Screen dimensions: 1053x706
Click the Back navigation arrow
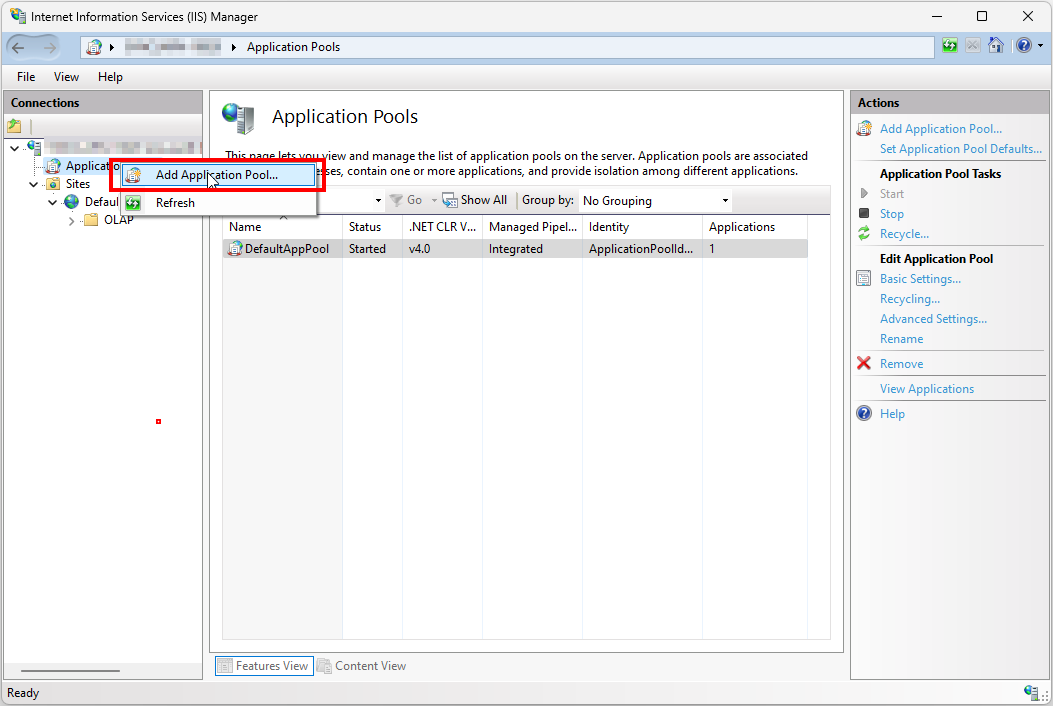click(x=18, y=47)
